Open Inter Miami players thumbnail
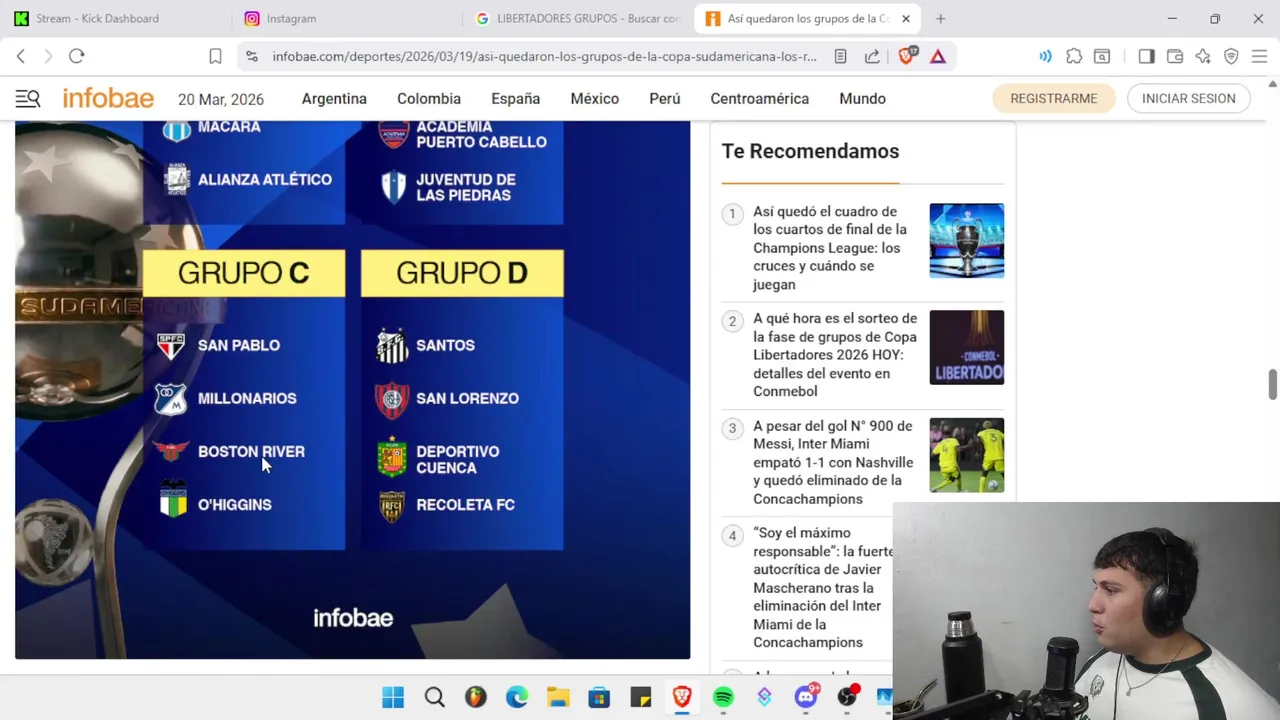 tap(966, 455)
